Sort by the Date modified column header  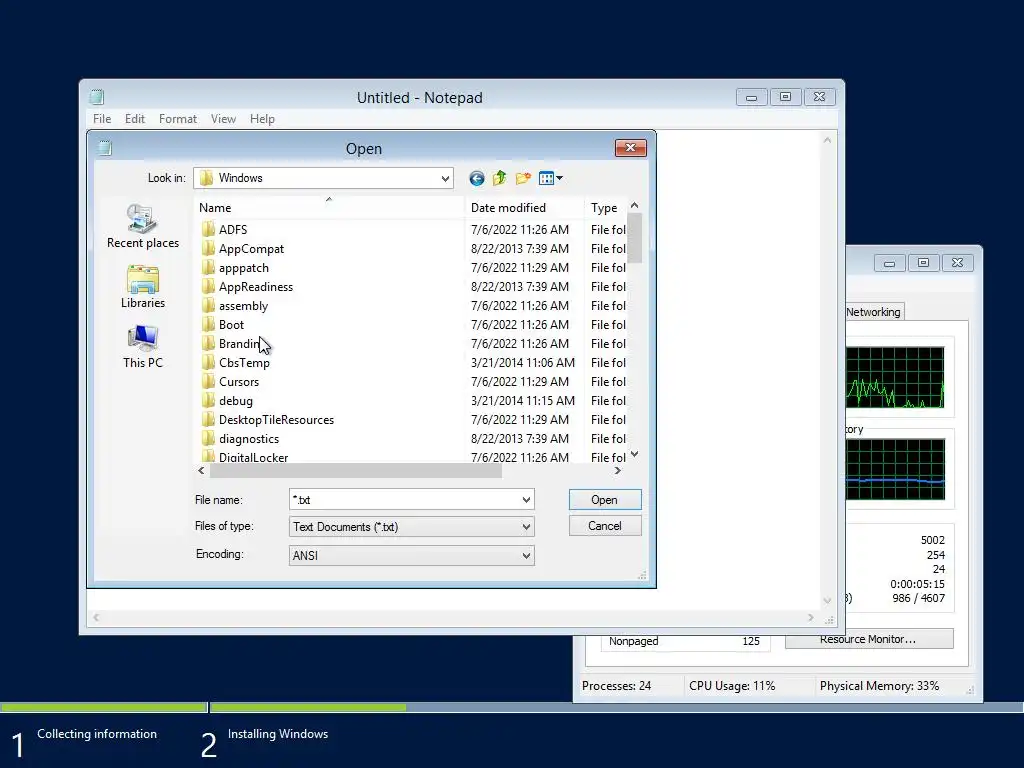point(525,208)
